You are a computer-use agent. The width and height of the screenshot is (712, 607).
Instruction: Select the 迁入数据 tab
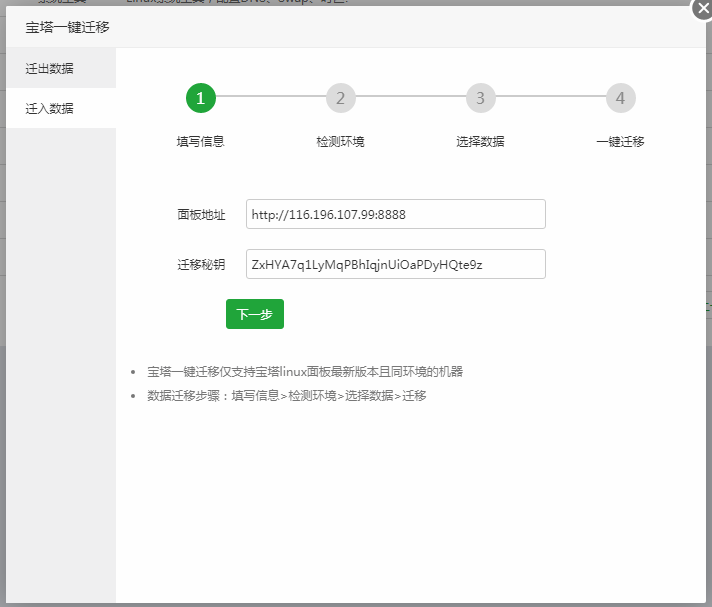coord(50,108)
